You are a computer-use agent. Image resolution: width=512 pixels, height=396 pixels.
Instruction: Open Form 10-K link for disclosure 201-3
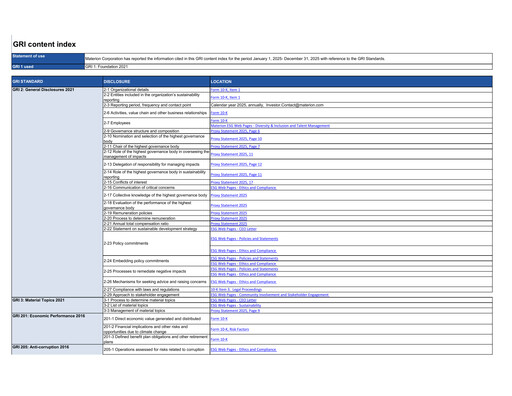pyautogui.click(x=219, y=339)
